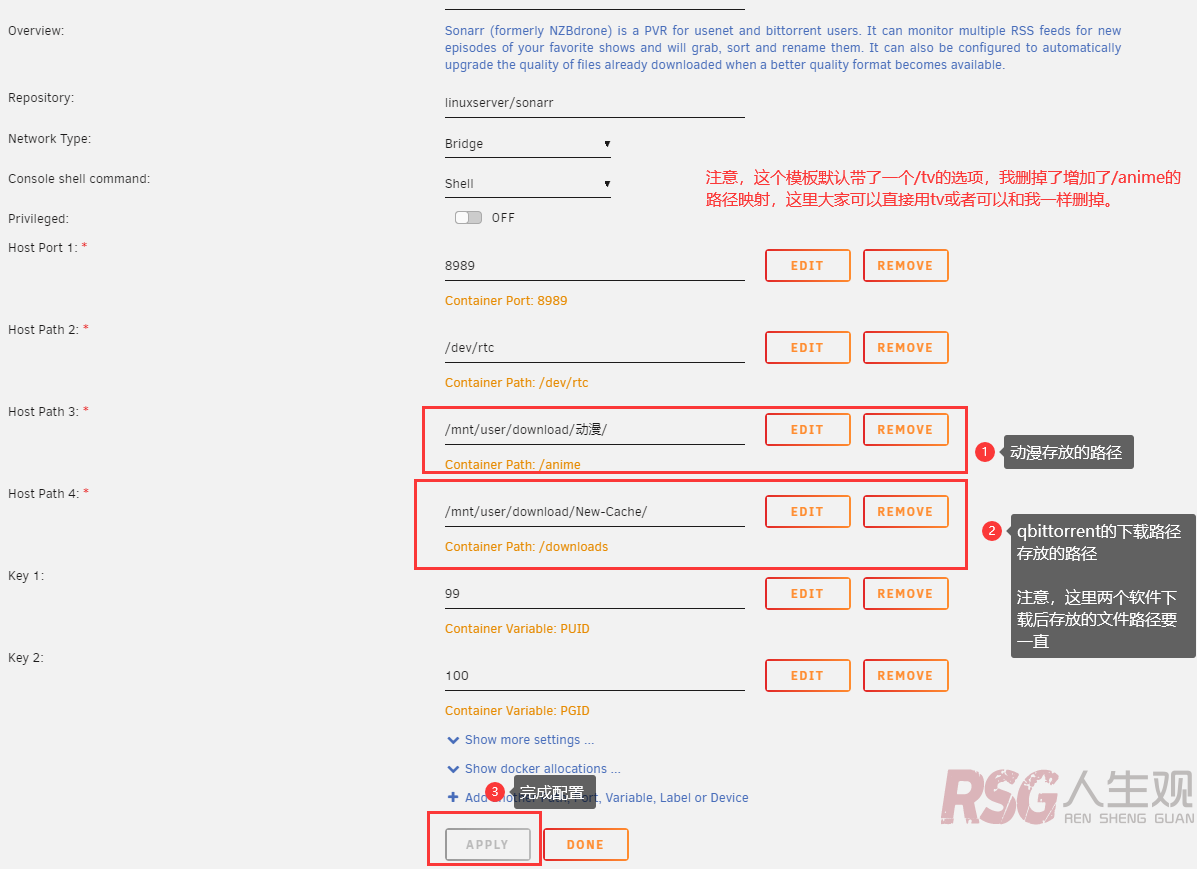Open the Console shell command dropdown
This screenshot has height=869, width=1197.
click(528, 183)
